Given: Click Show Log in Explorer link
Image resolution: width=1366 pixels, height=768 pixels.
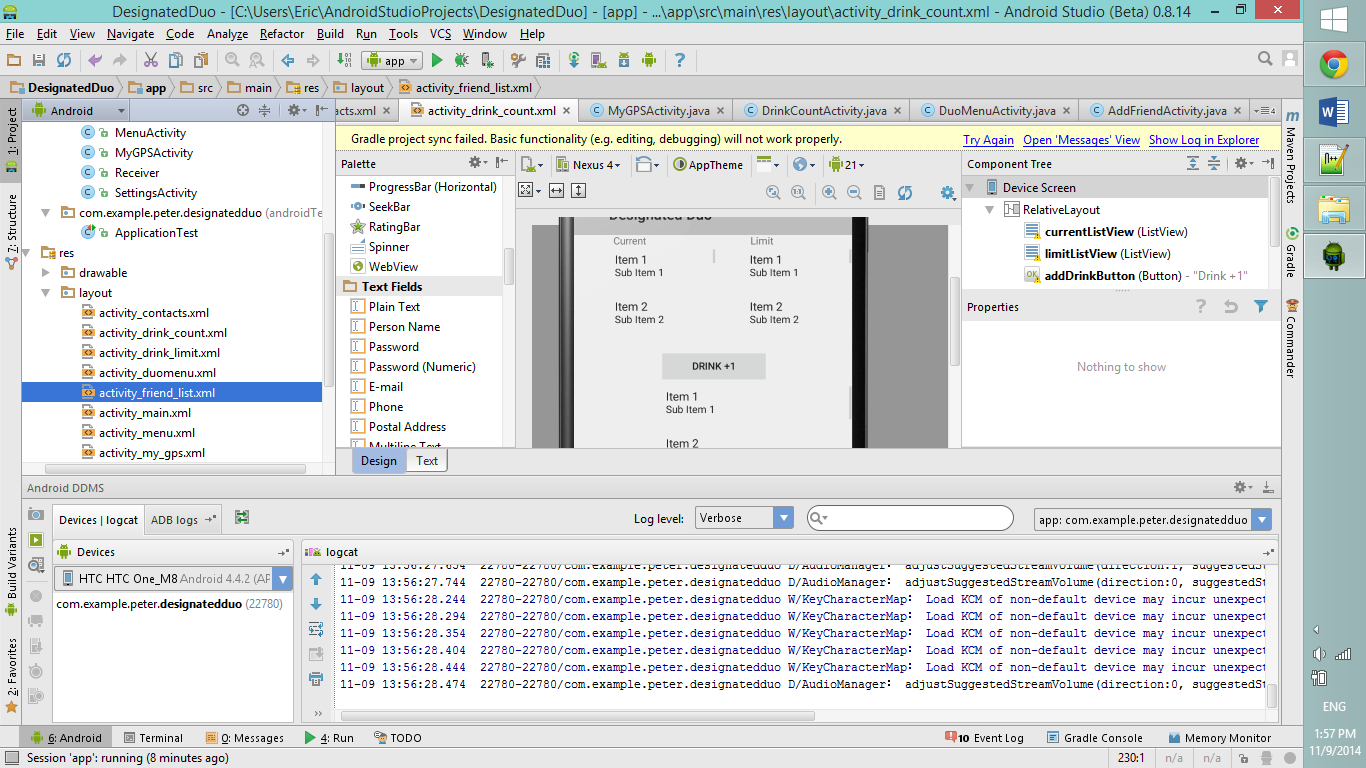Looking at the screenshot, I should (1204, 140).
